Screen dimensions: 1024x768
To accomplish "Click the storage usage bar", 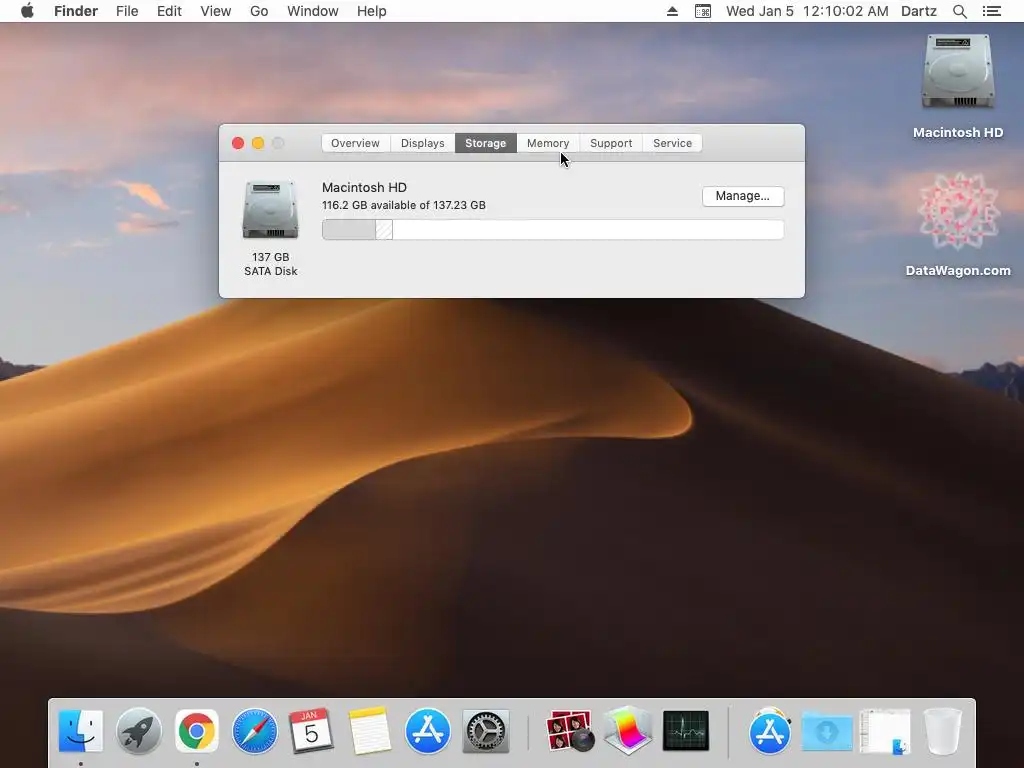I will (x=552, y=230).
